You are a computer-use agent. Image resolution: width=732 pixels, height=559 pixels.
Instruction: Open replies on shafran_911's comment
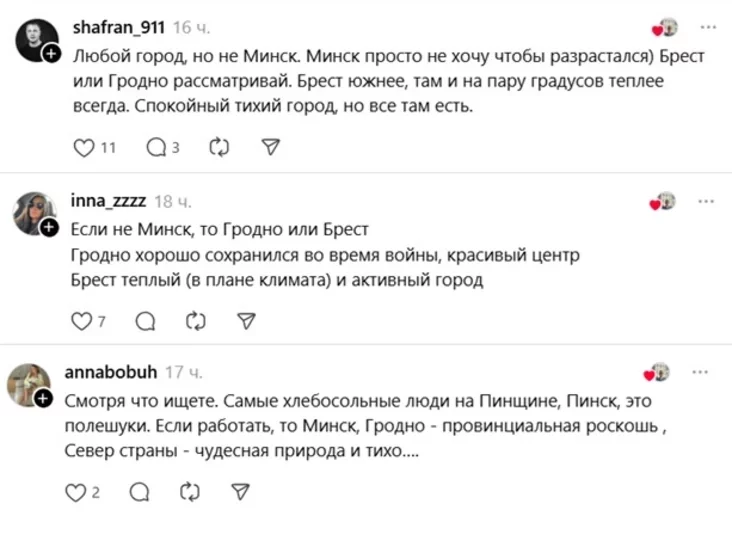(157, 147)
